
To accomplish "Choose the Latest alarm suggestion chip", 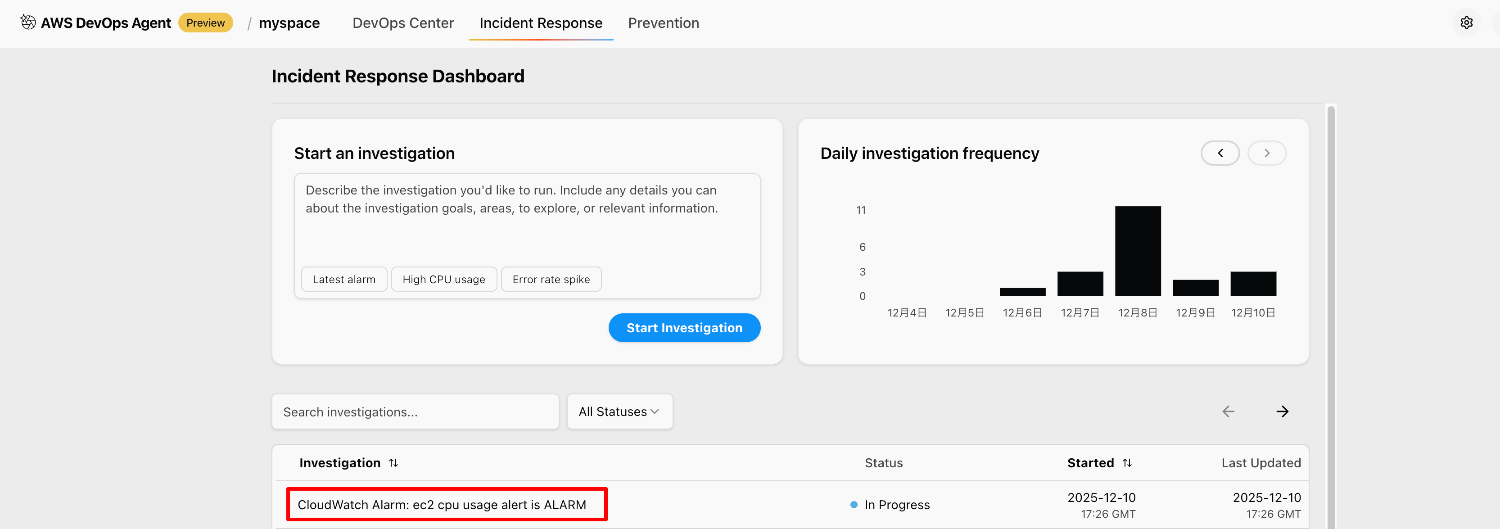I will [x=344, y=279].
